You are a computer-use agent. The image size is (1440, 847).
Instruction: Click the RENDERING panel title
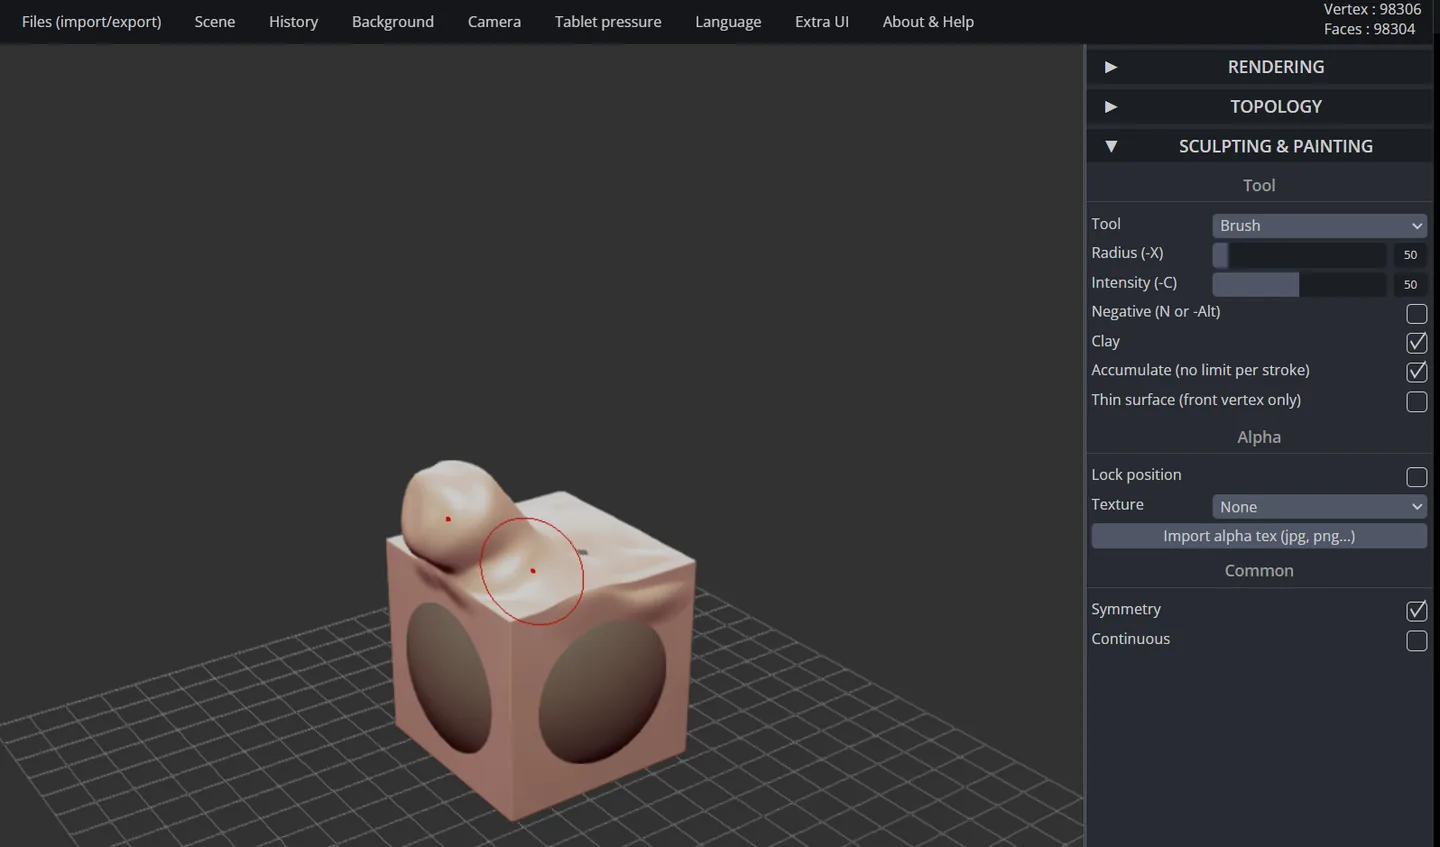point(1276,67)
